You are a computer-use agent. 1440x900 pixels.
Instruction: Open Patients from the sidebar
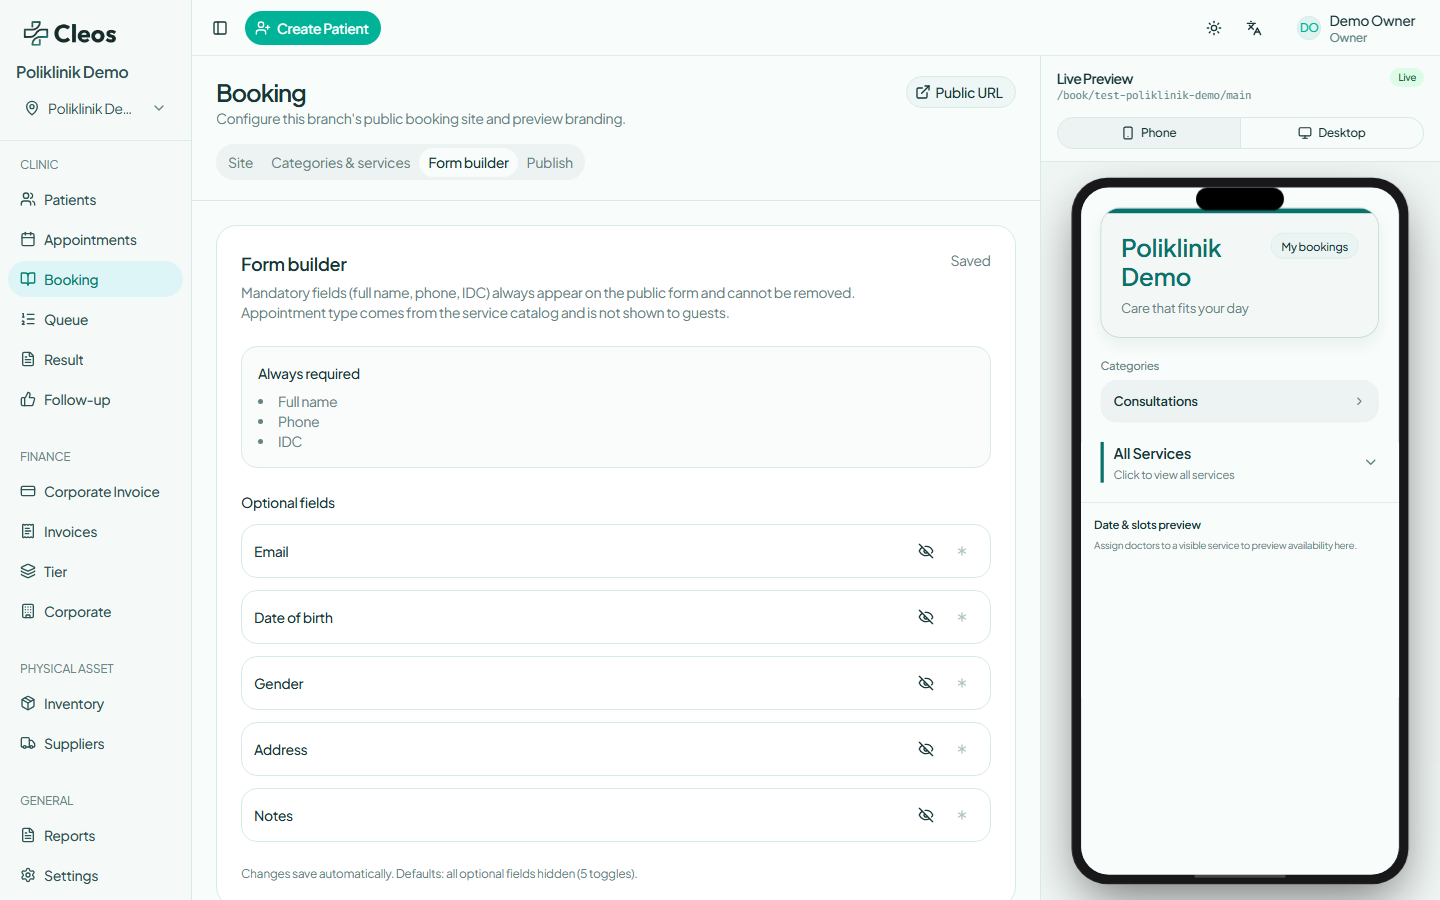(95, 200)
